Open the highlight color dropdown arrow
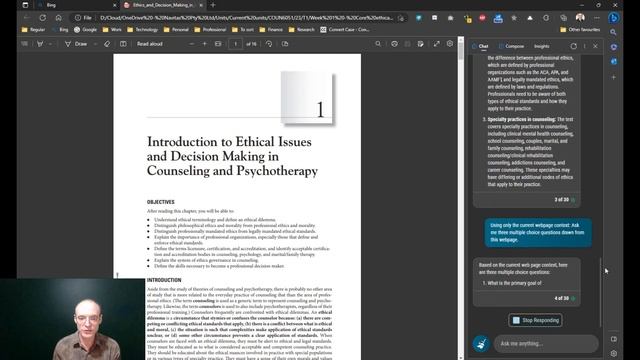Viewport: 640px width, 360px height. click(x=50, y=44)
